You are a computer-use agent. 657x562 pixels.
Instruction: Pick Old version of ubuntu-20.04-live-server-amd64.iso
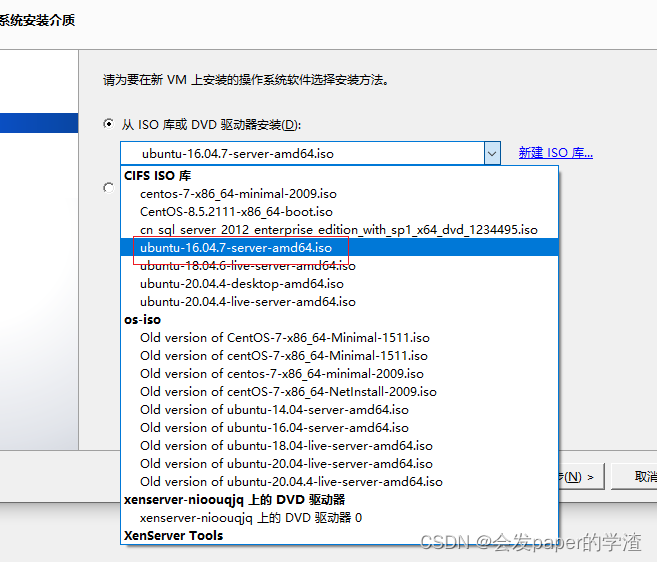pos(339,464)
